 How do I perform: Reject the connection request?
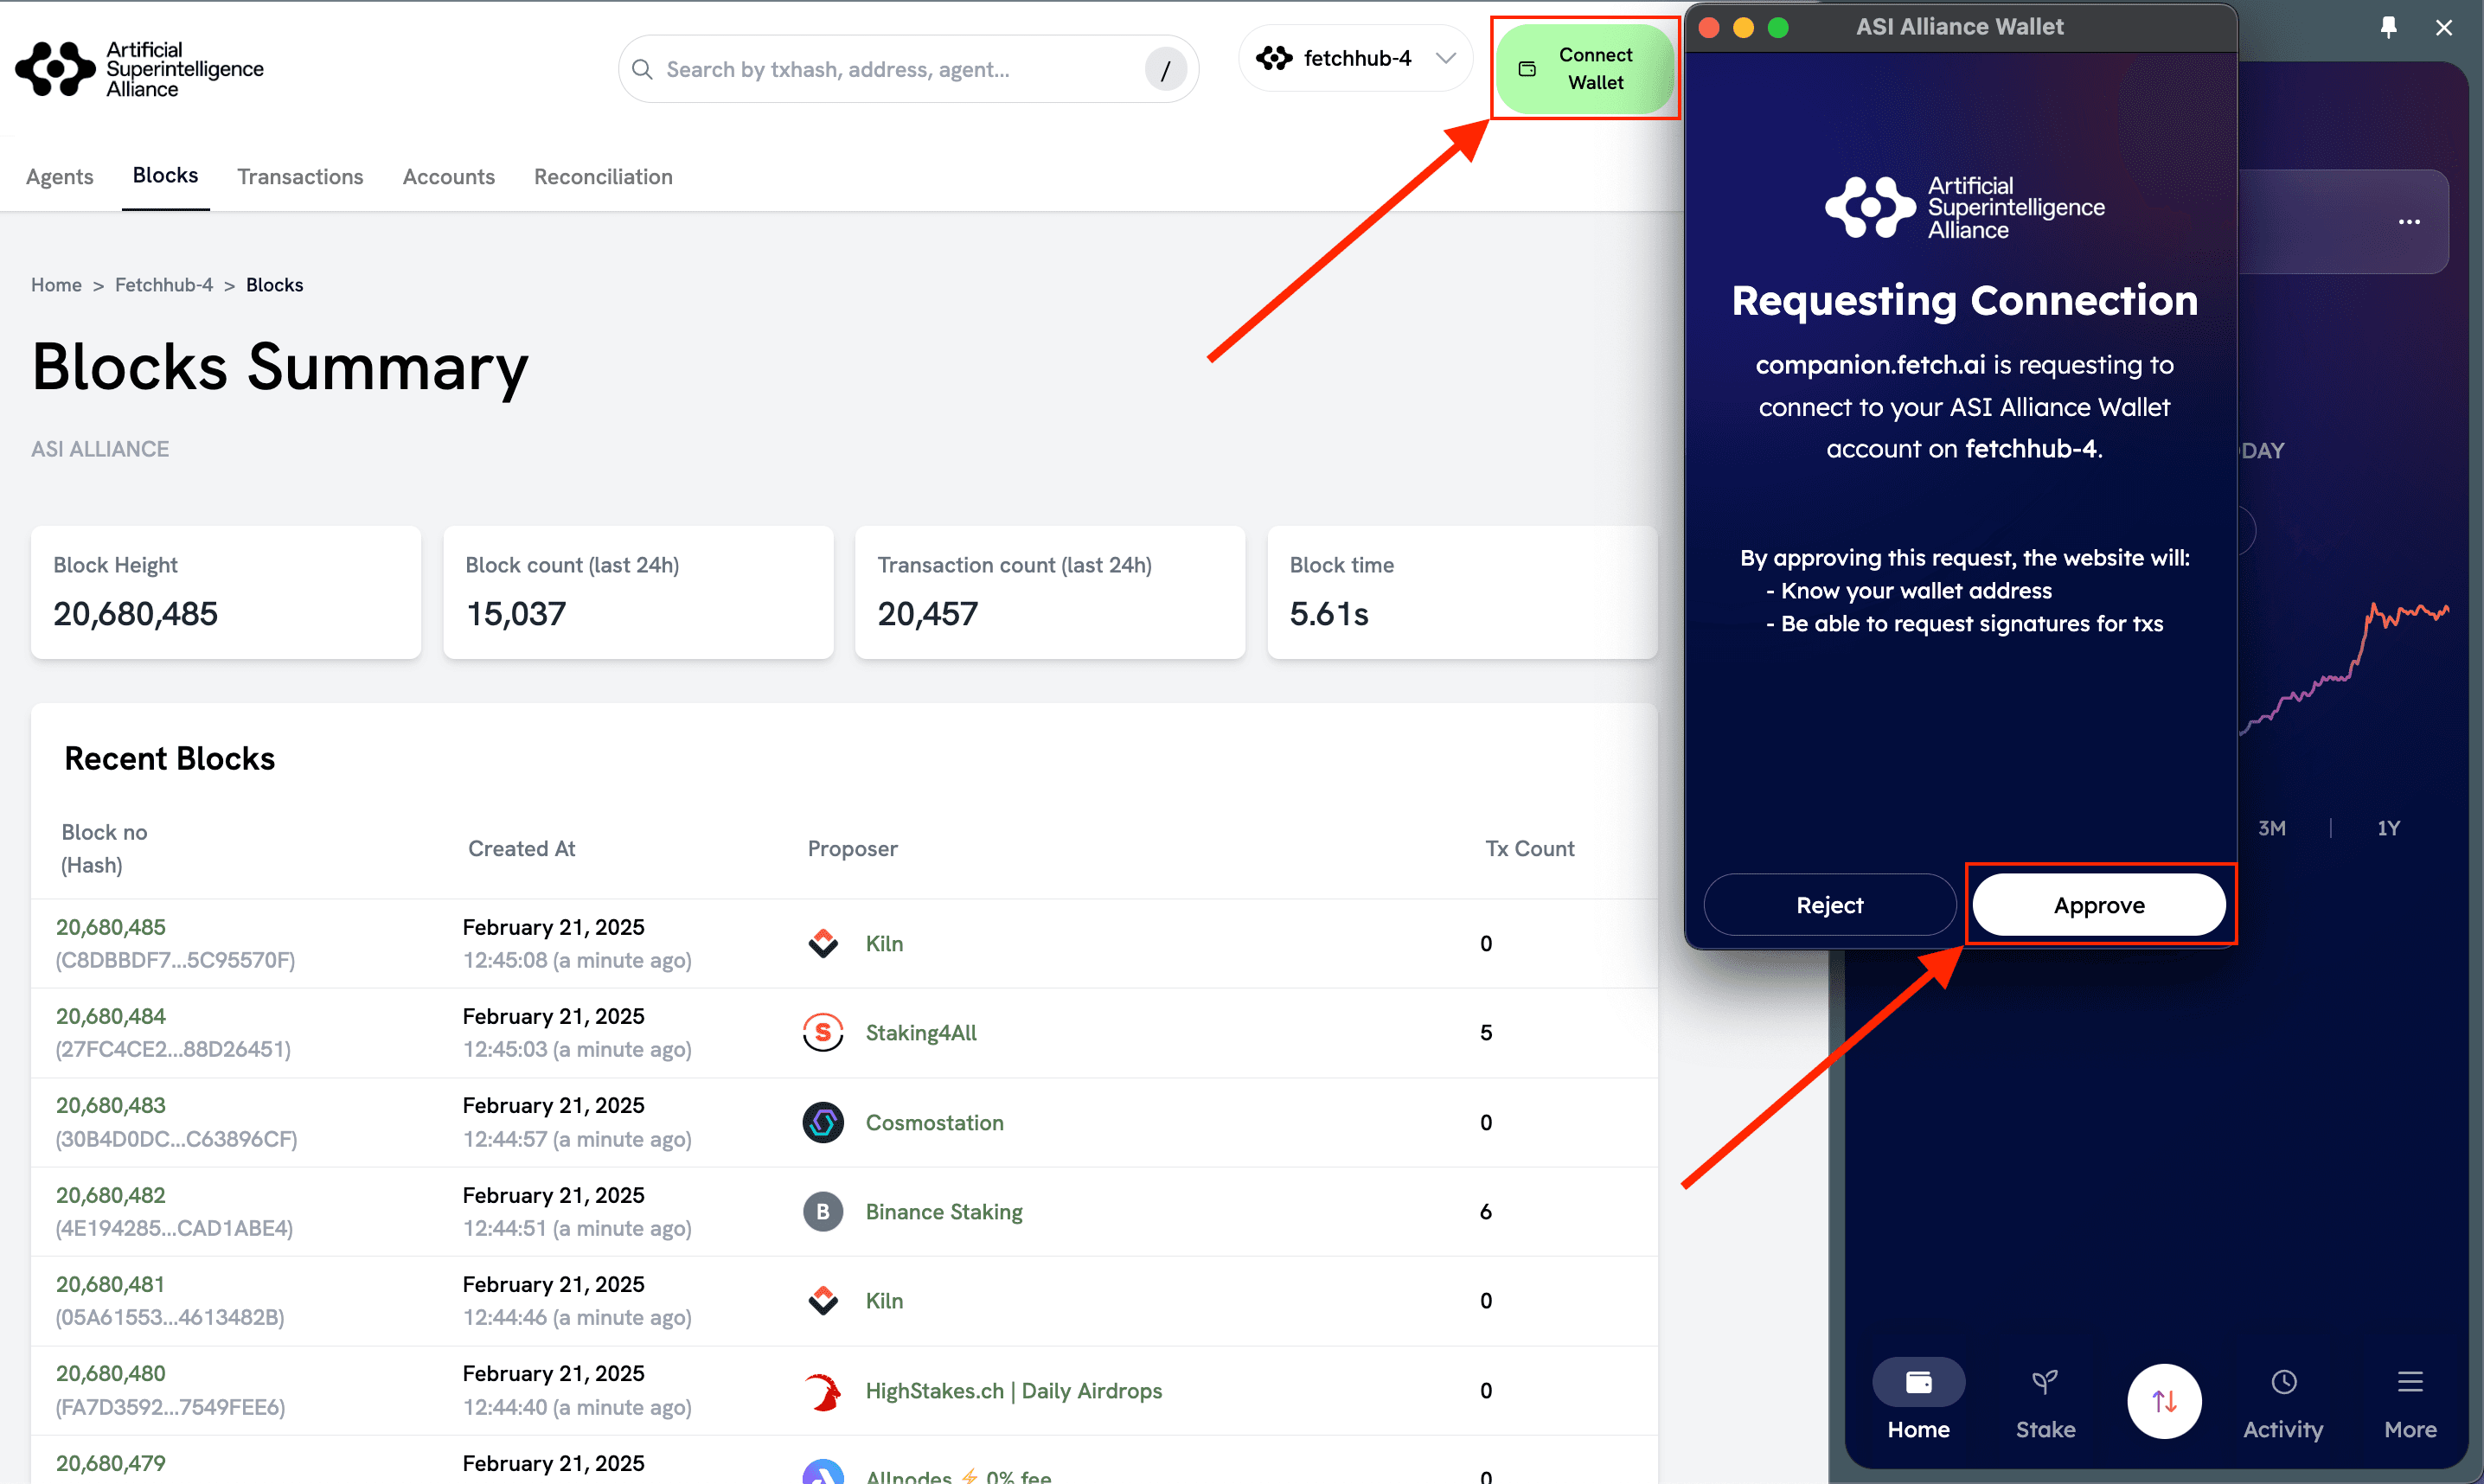[1829, 905]
